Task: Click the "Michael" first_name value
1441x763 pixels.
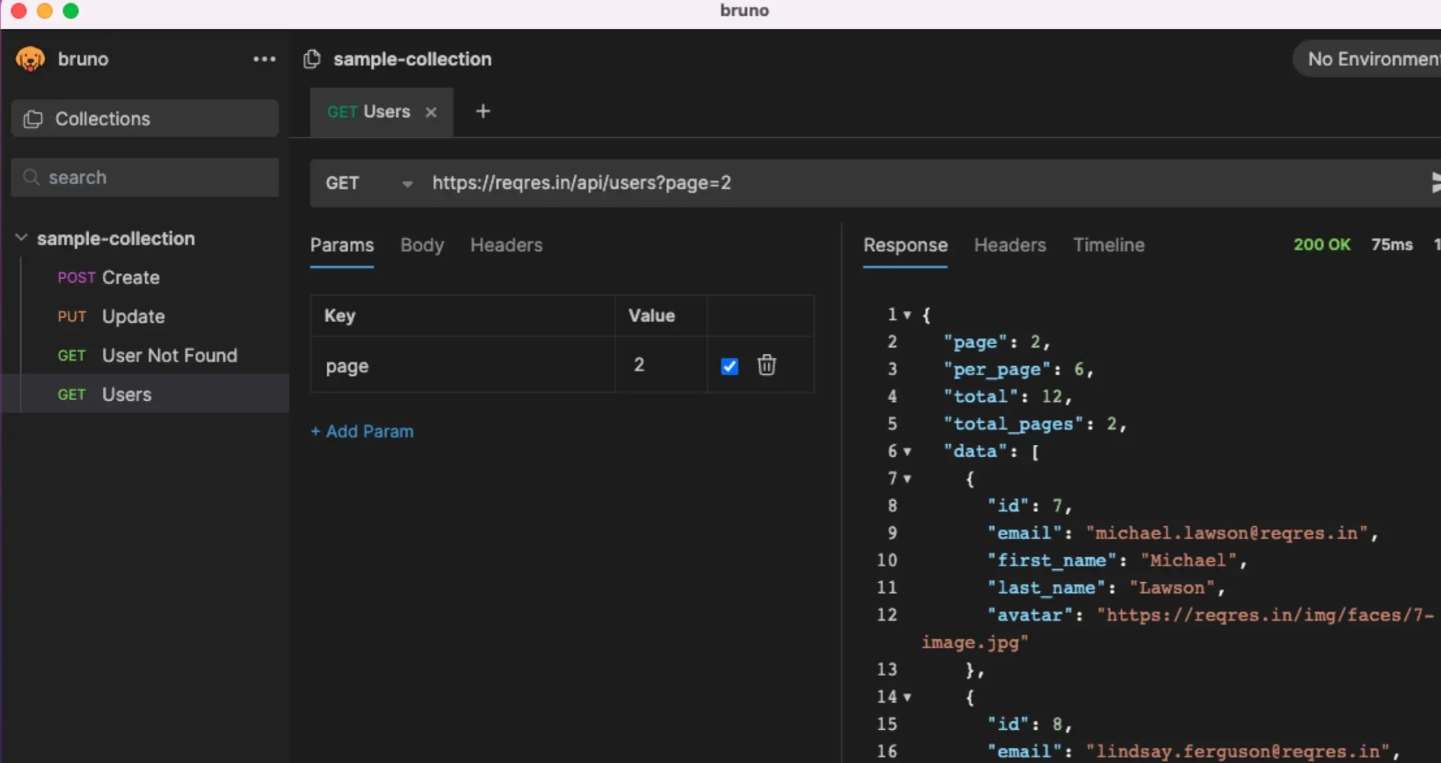Action: tap(1189, 561)
